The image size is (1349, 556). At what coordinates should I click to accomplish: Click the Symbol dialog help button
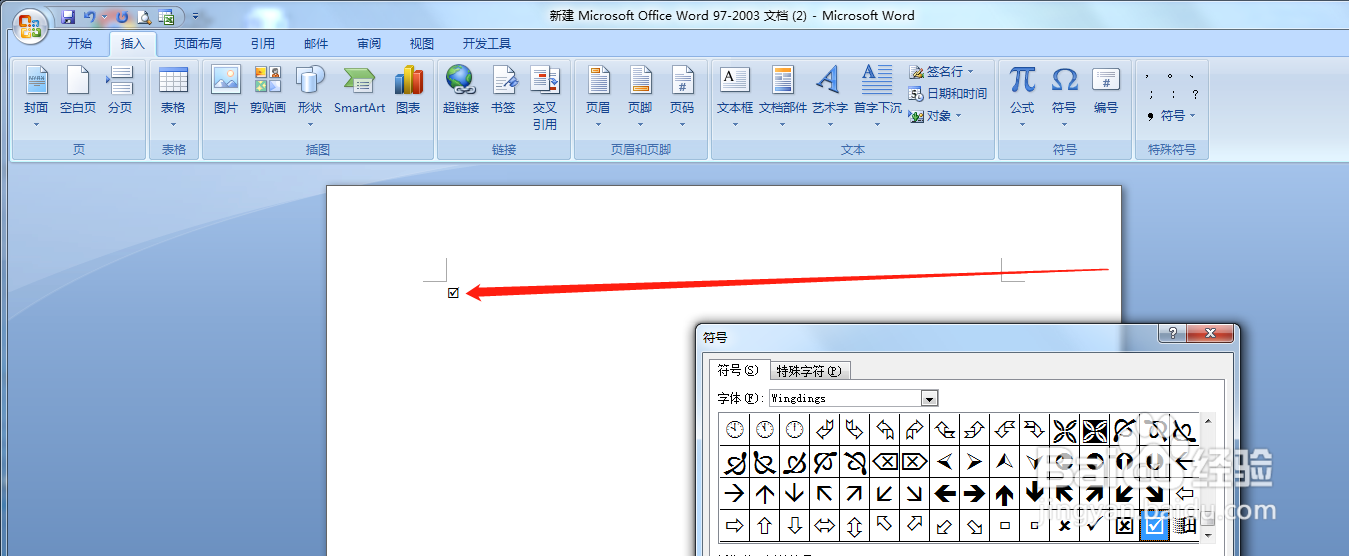[1172, 334]
